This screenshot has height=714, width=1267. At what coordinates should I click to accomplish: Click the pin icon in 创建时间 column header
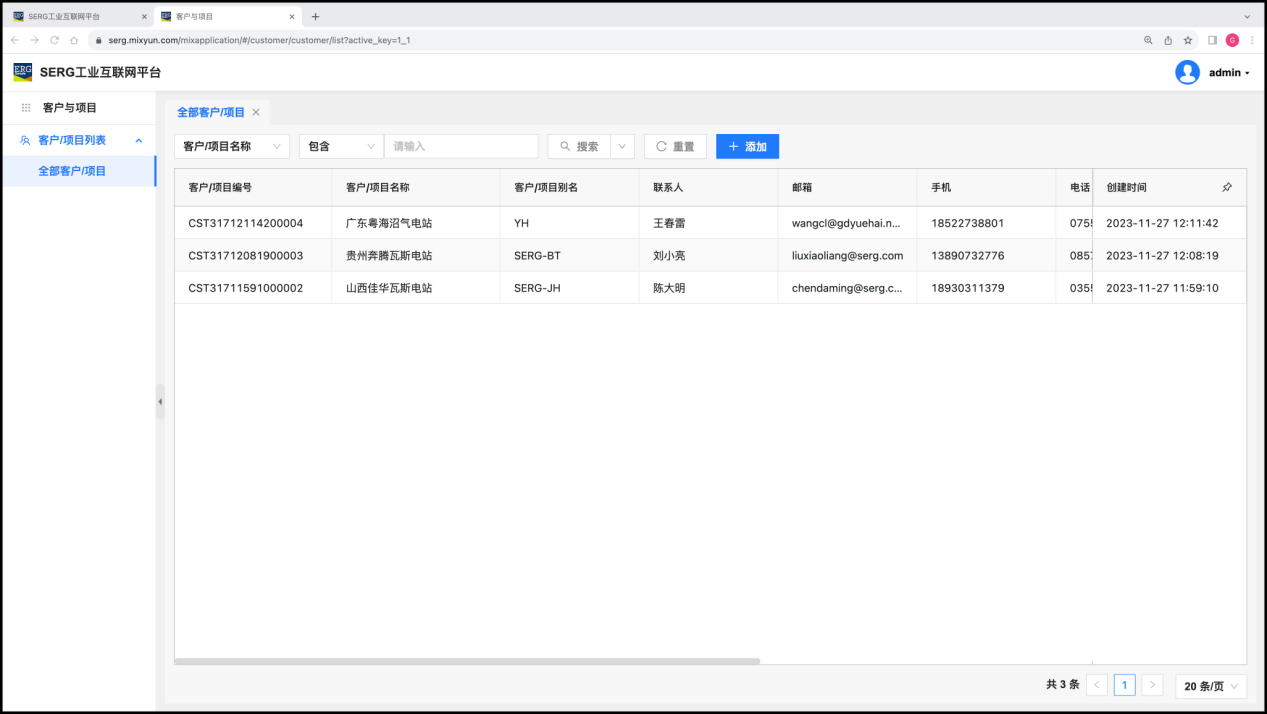[1227, 187]
